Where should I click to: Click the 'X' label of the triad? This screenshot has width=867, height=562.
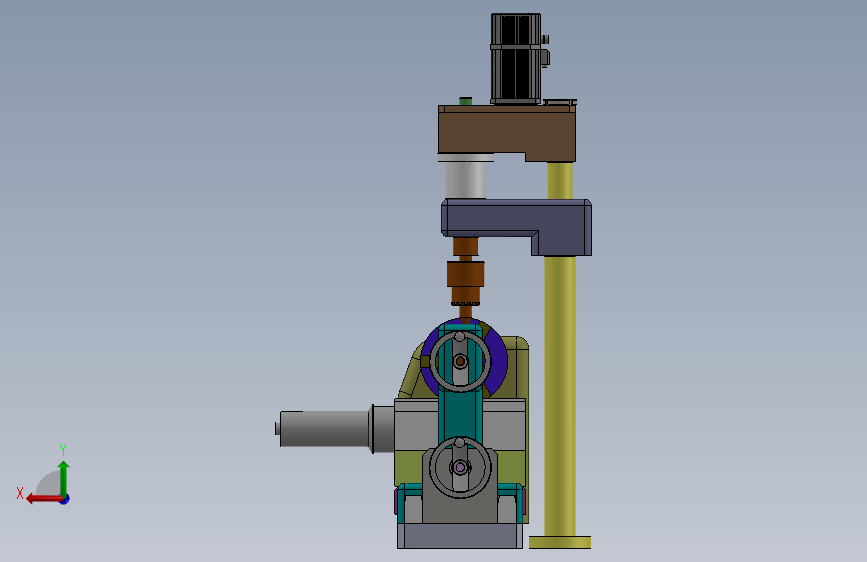20,493
